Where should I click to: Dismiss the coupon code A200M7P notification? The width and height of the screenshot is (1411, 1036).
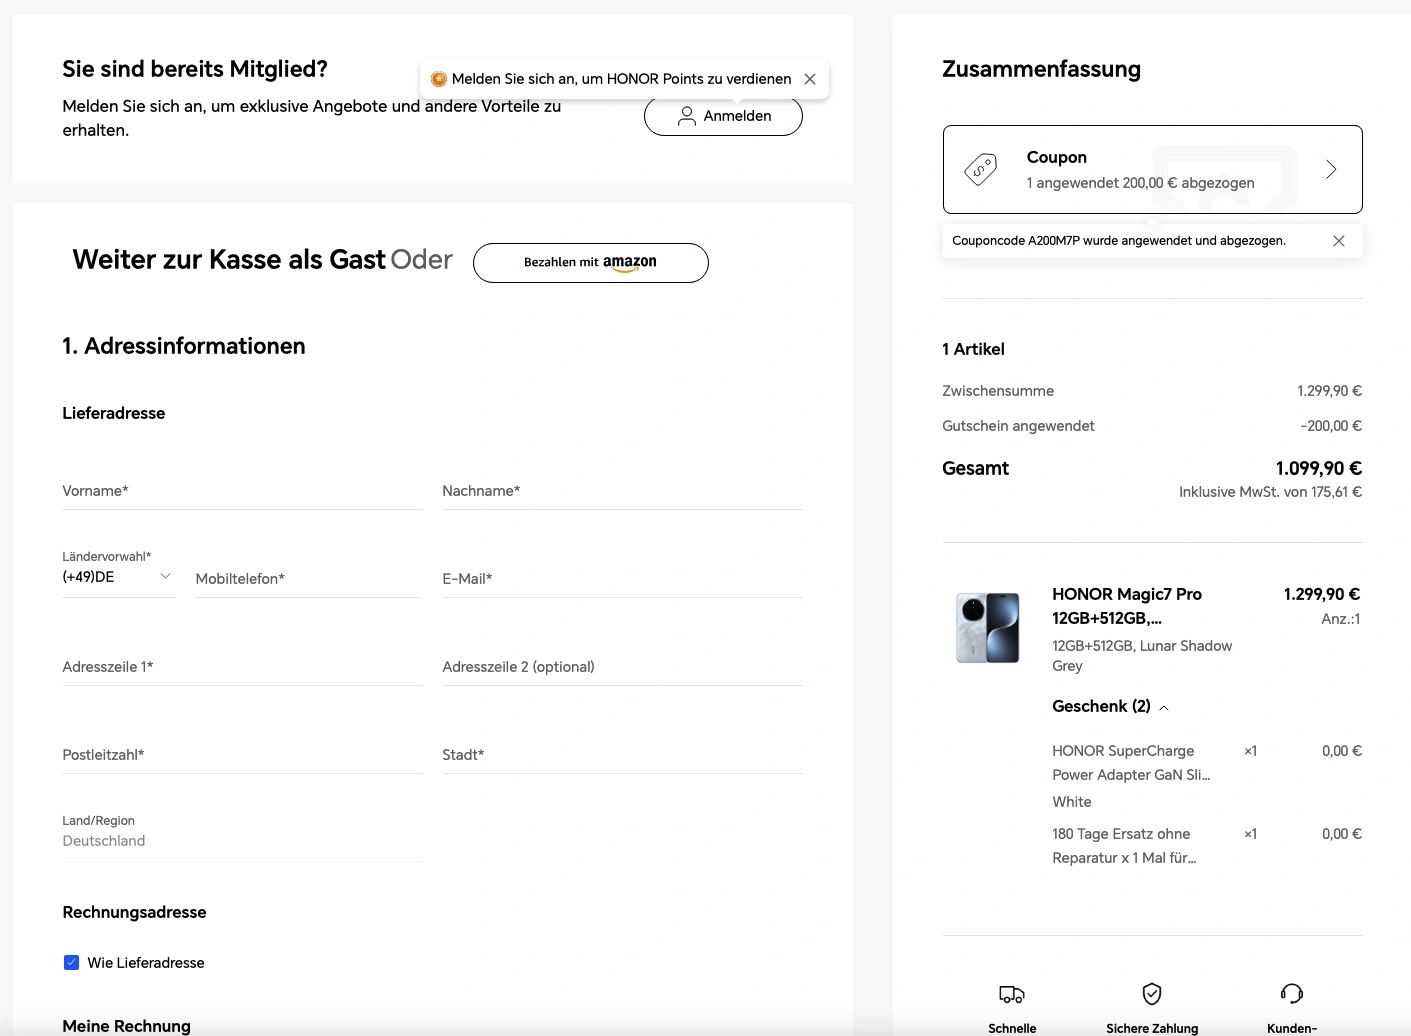tap(1339, 241)
